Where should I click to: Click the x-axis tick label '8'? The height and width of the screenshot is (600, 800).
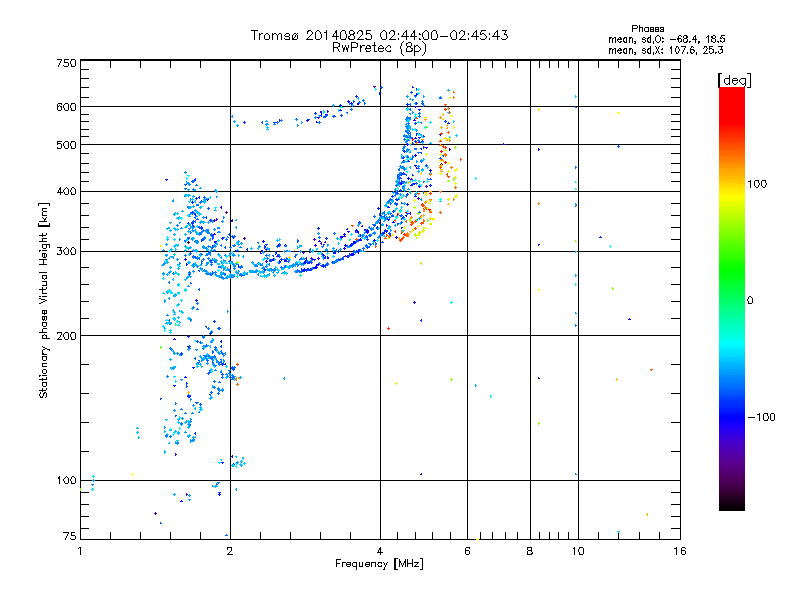530,551
